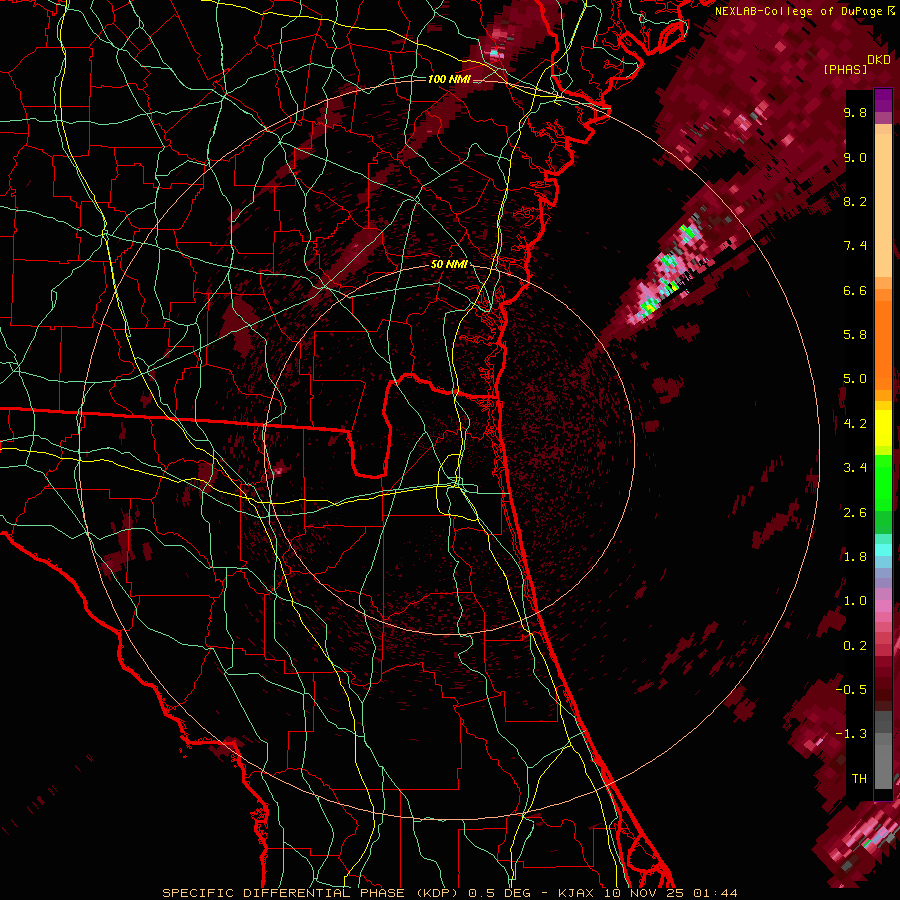Select the 1.8 value on the color scale

pyautogui.click(x=855, y=557)
